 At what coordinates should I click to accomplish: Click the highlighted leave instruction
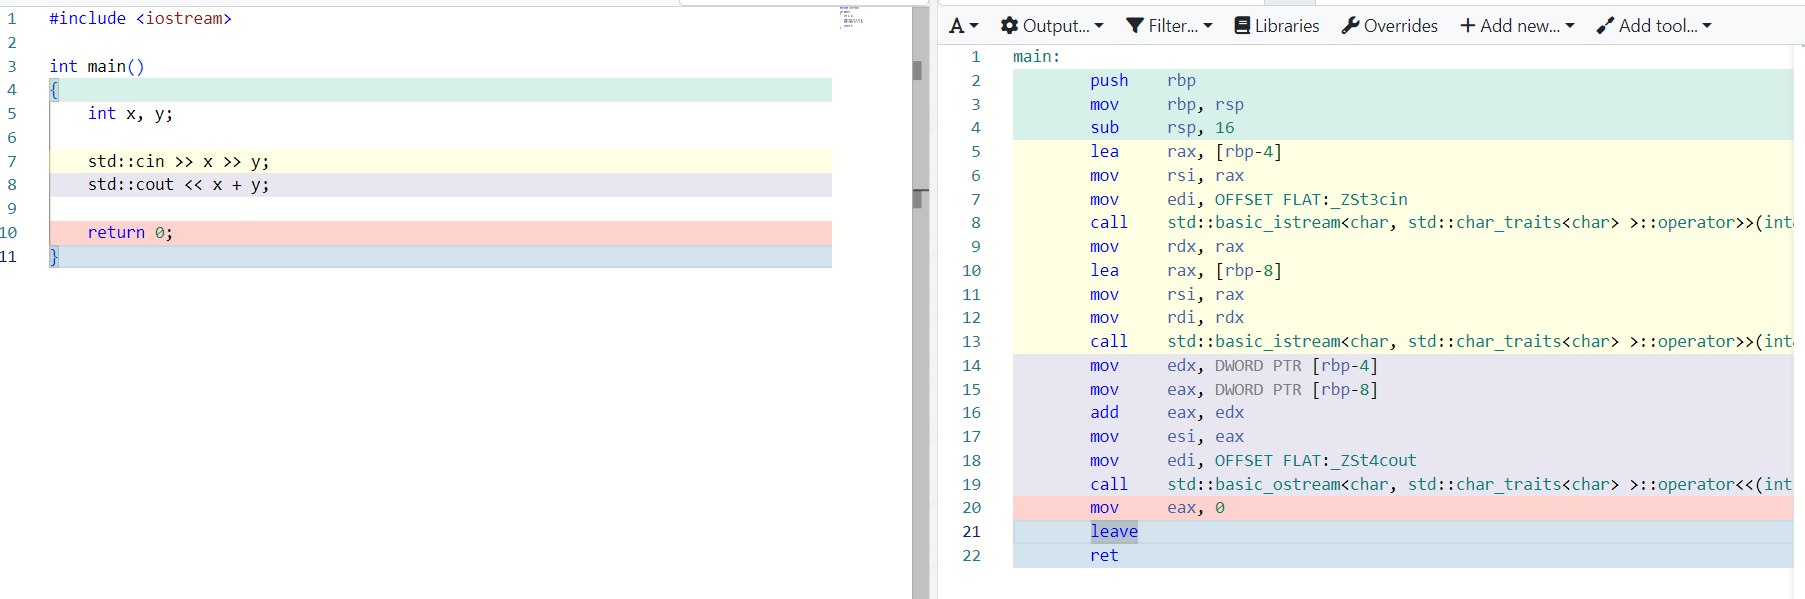[x=1114, y=532]
